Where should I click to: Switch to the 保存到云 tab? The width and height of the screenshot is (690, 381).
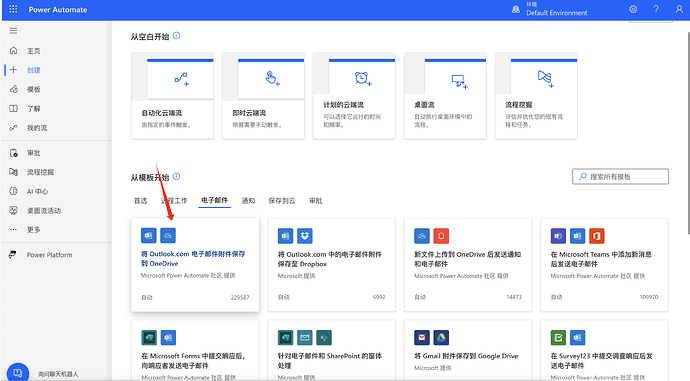[x=282, y=201]
